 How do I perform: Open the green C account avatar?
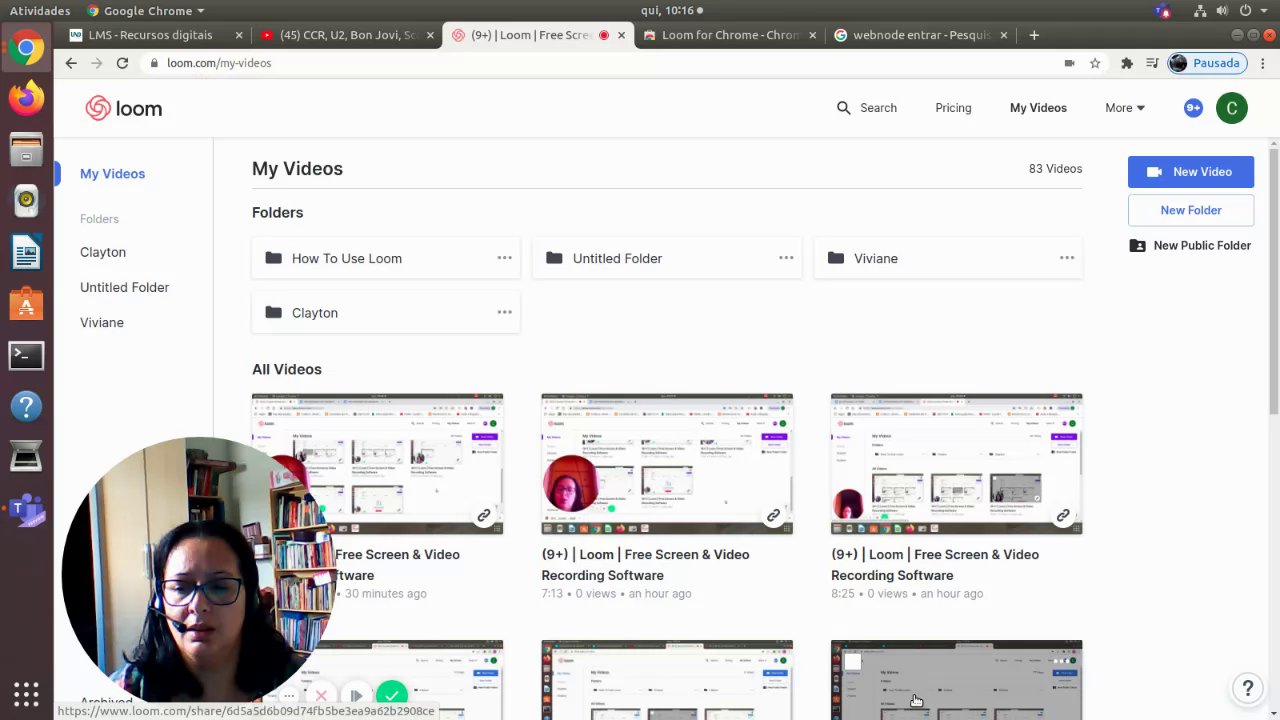click(x=1232, y=108)
